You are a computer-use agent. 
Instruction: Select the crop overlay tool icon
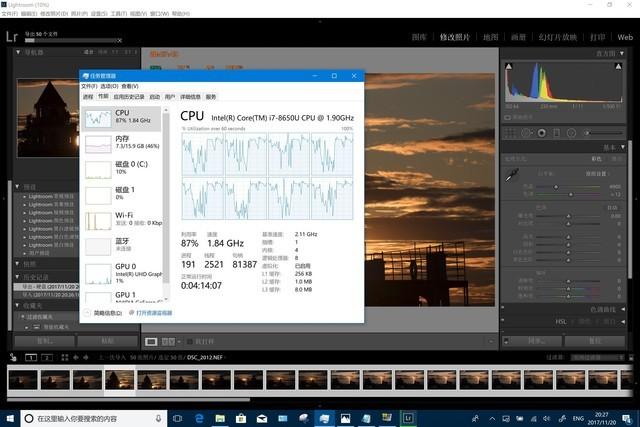(x=511, y=133)
